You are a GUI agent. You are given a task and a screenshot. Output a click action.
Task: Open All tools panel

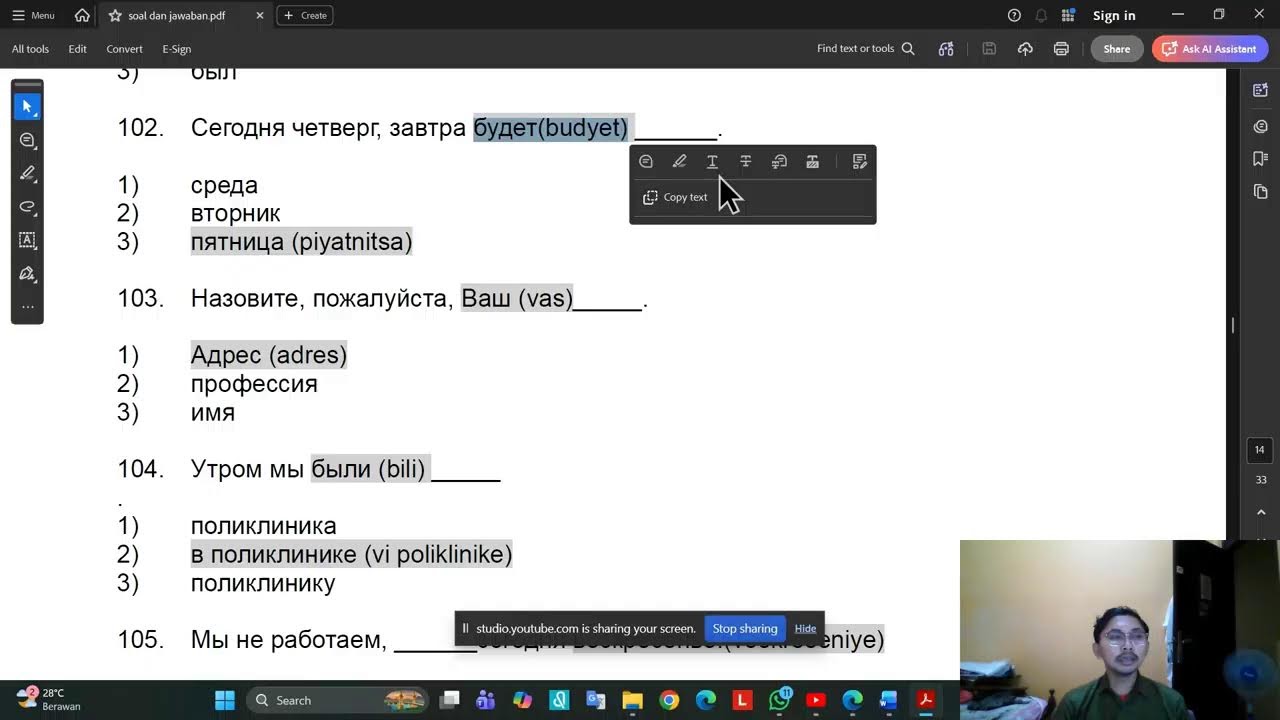(30, 49)
